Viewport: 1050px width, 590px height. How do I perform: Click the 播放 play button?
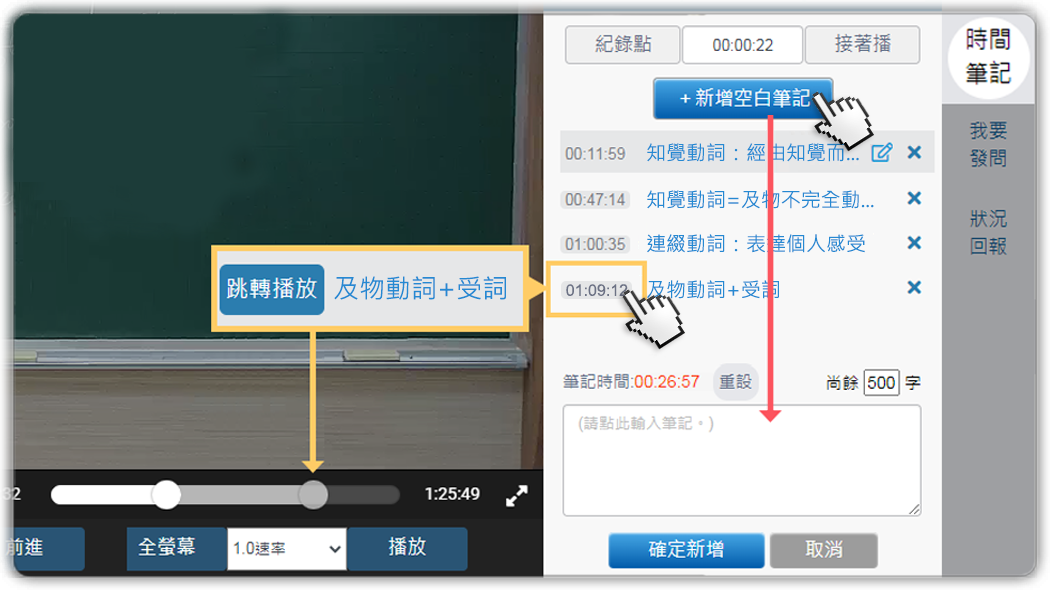(x=407, y=548)
